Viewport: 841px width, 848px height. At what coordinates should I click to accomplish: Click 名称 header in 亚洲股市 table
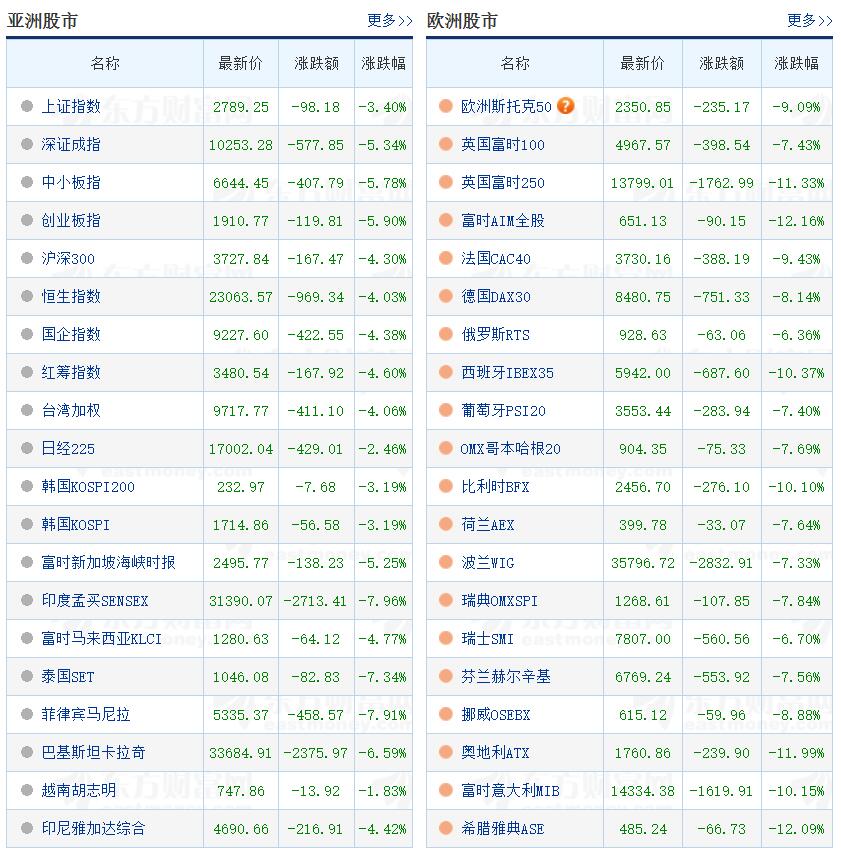(x=105, y=63)
